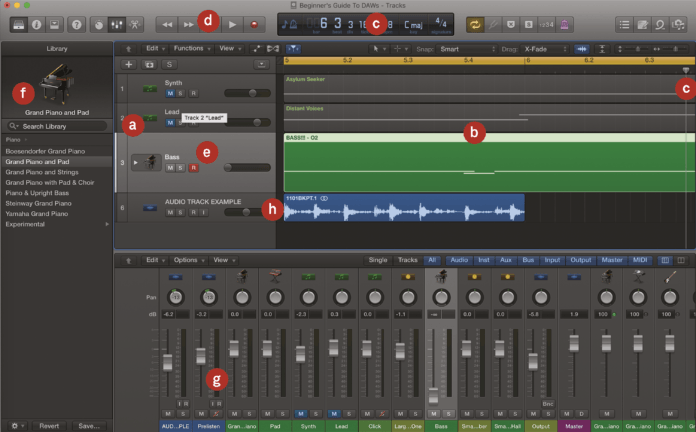
Task: Click the Revert button in Library
Action: point(49,425)
